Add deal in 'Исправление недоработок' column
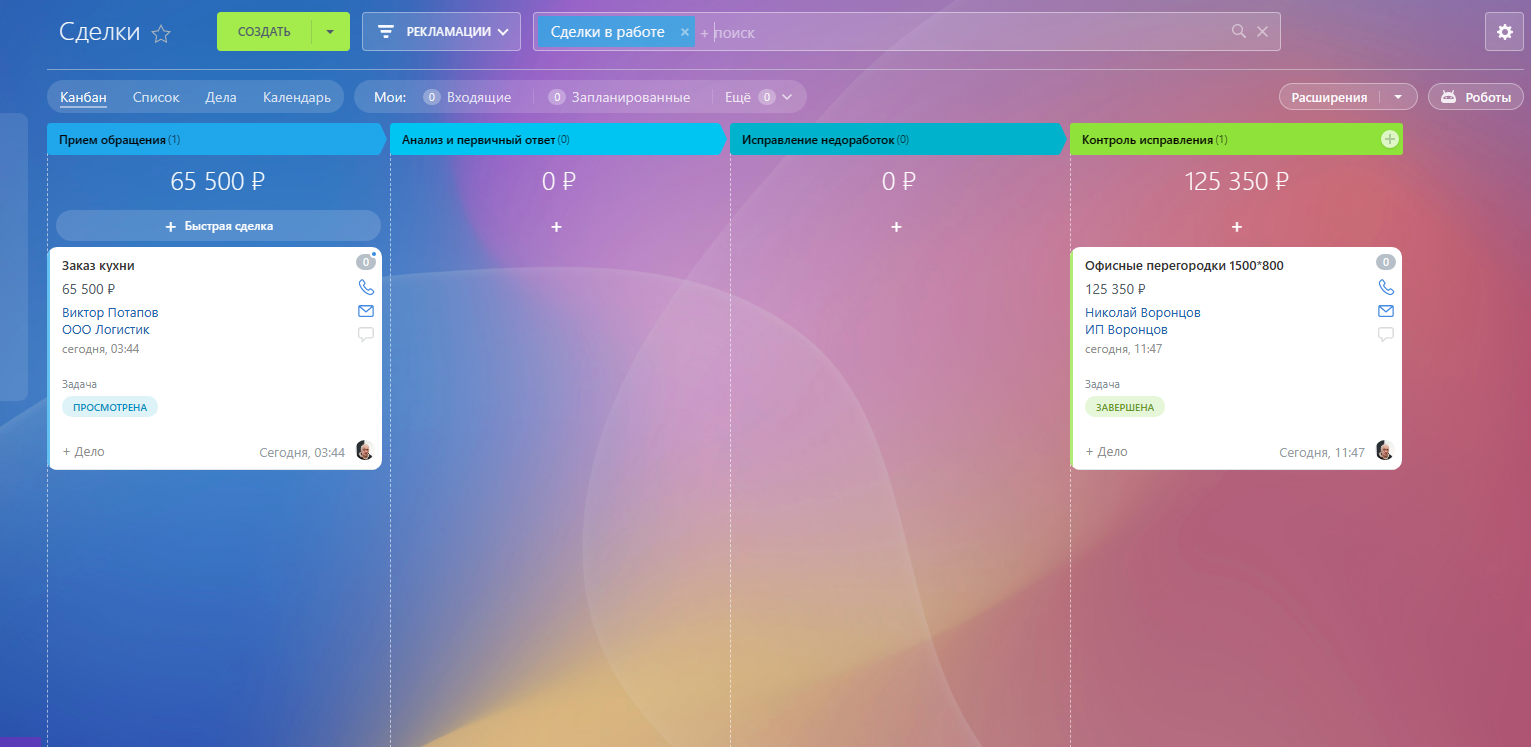The image size is (1531, 747). pos(896,227)
